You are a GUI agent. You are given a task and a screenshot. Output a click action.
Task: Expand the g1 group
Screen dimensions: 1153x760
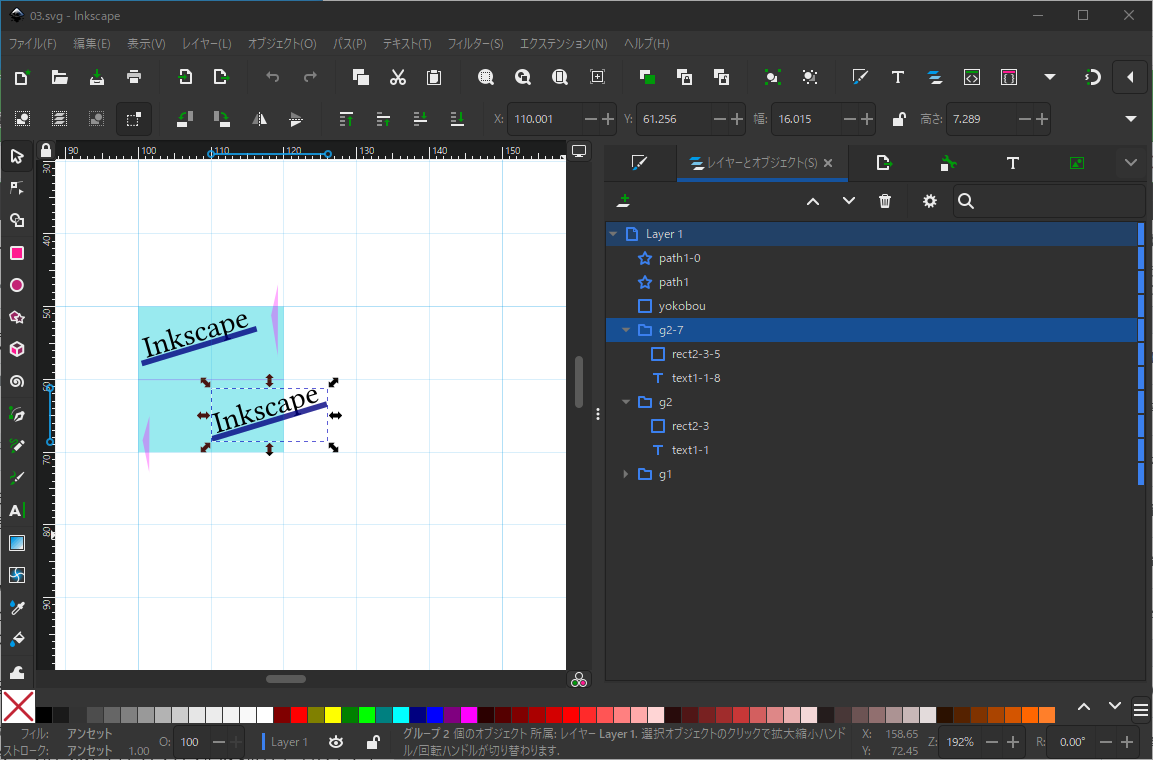coord(626,474)
